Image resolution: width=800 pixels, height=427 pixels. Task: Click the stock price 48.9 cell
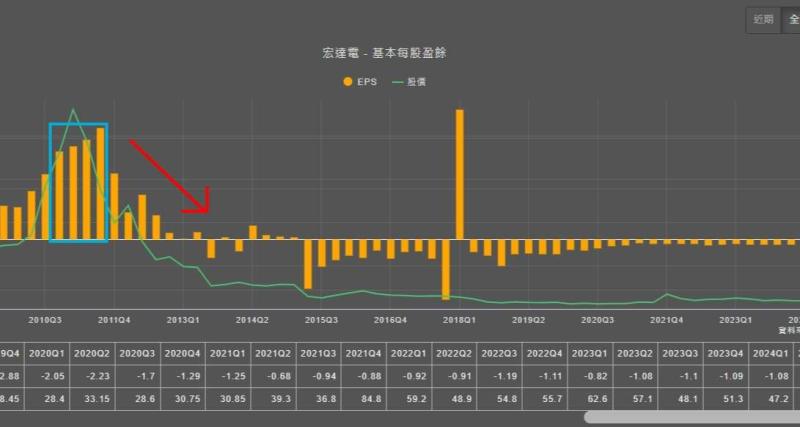click(x=454, y=399)
